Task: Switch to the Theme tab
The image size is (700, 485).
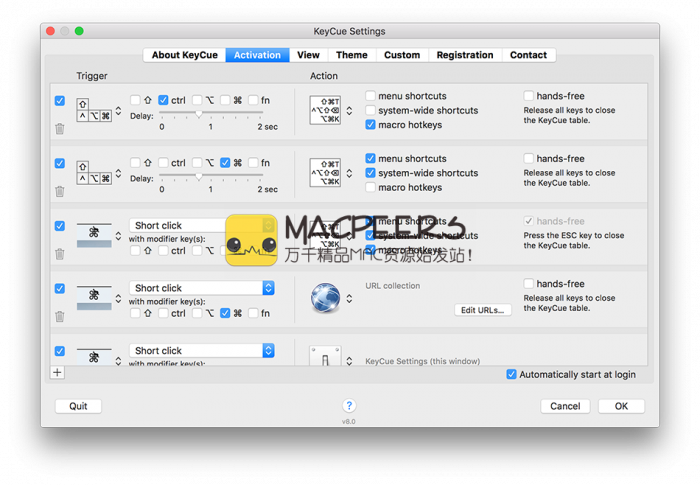Action: tap(351, 55)
